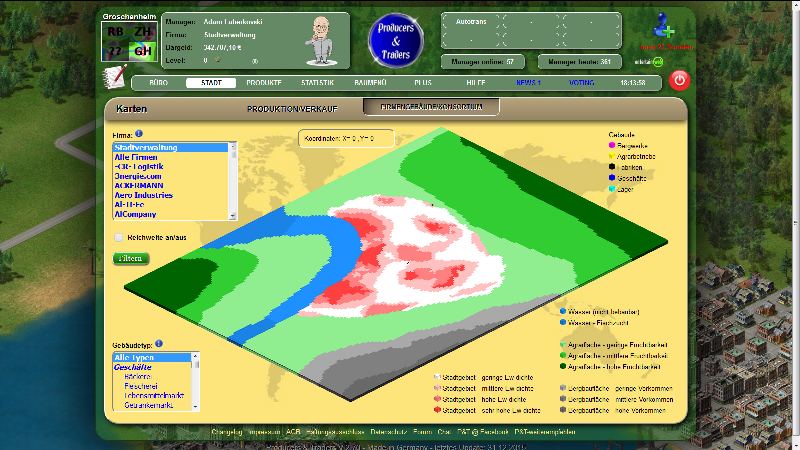Switch to the Produktion/Verkauf tab
The width and height of the screenshot is (800, 450).
(x=293, y=107)
